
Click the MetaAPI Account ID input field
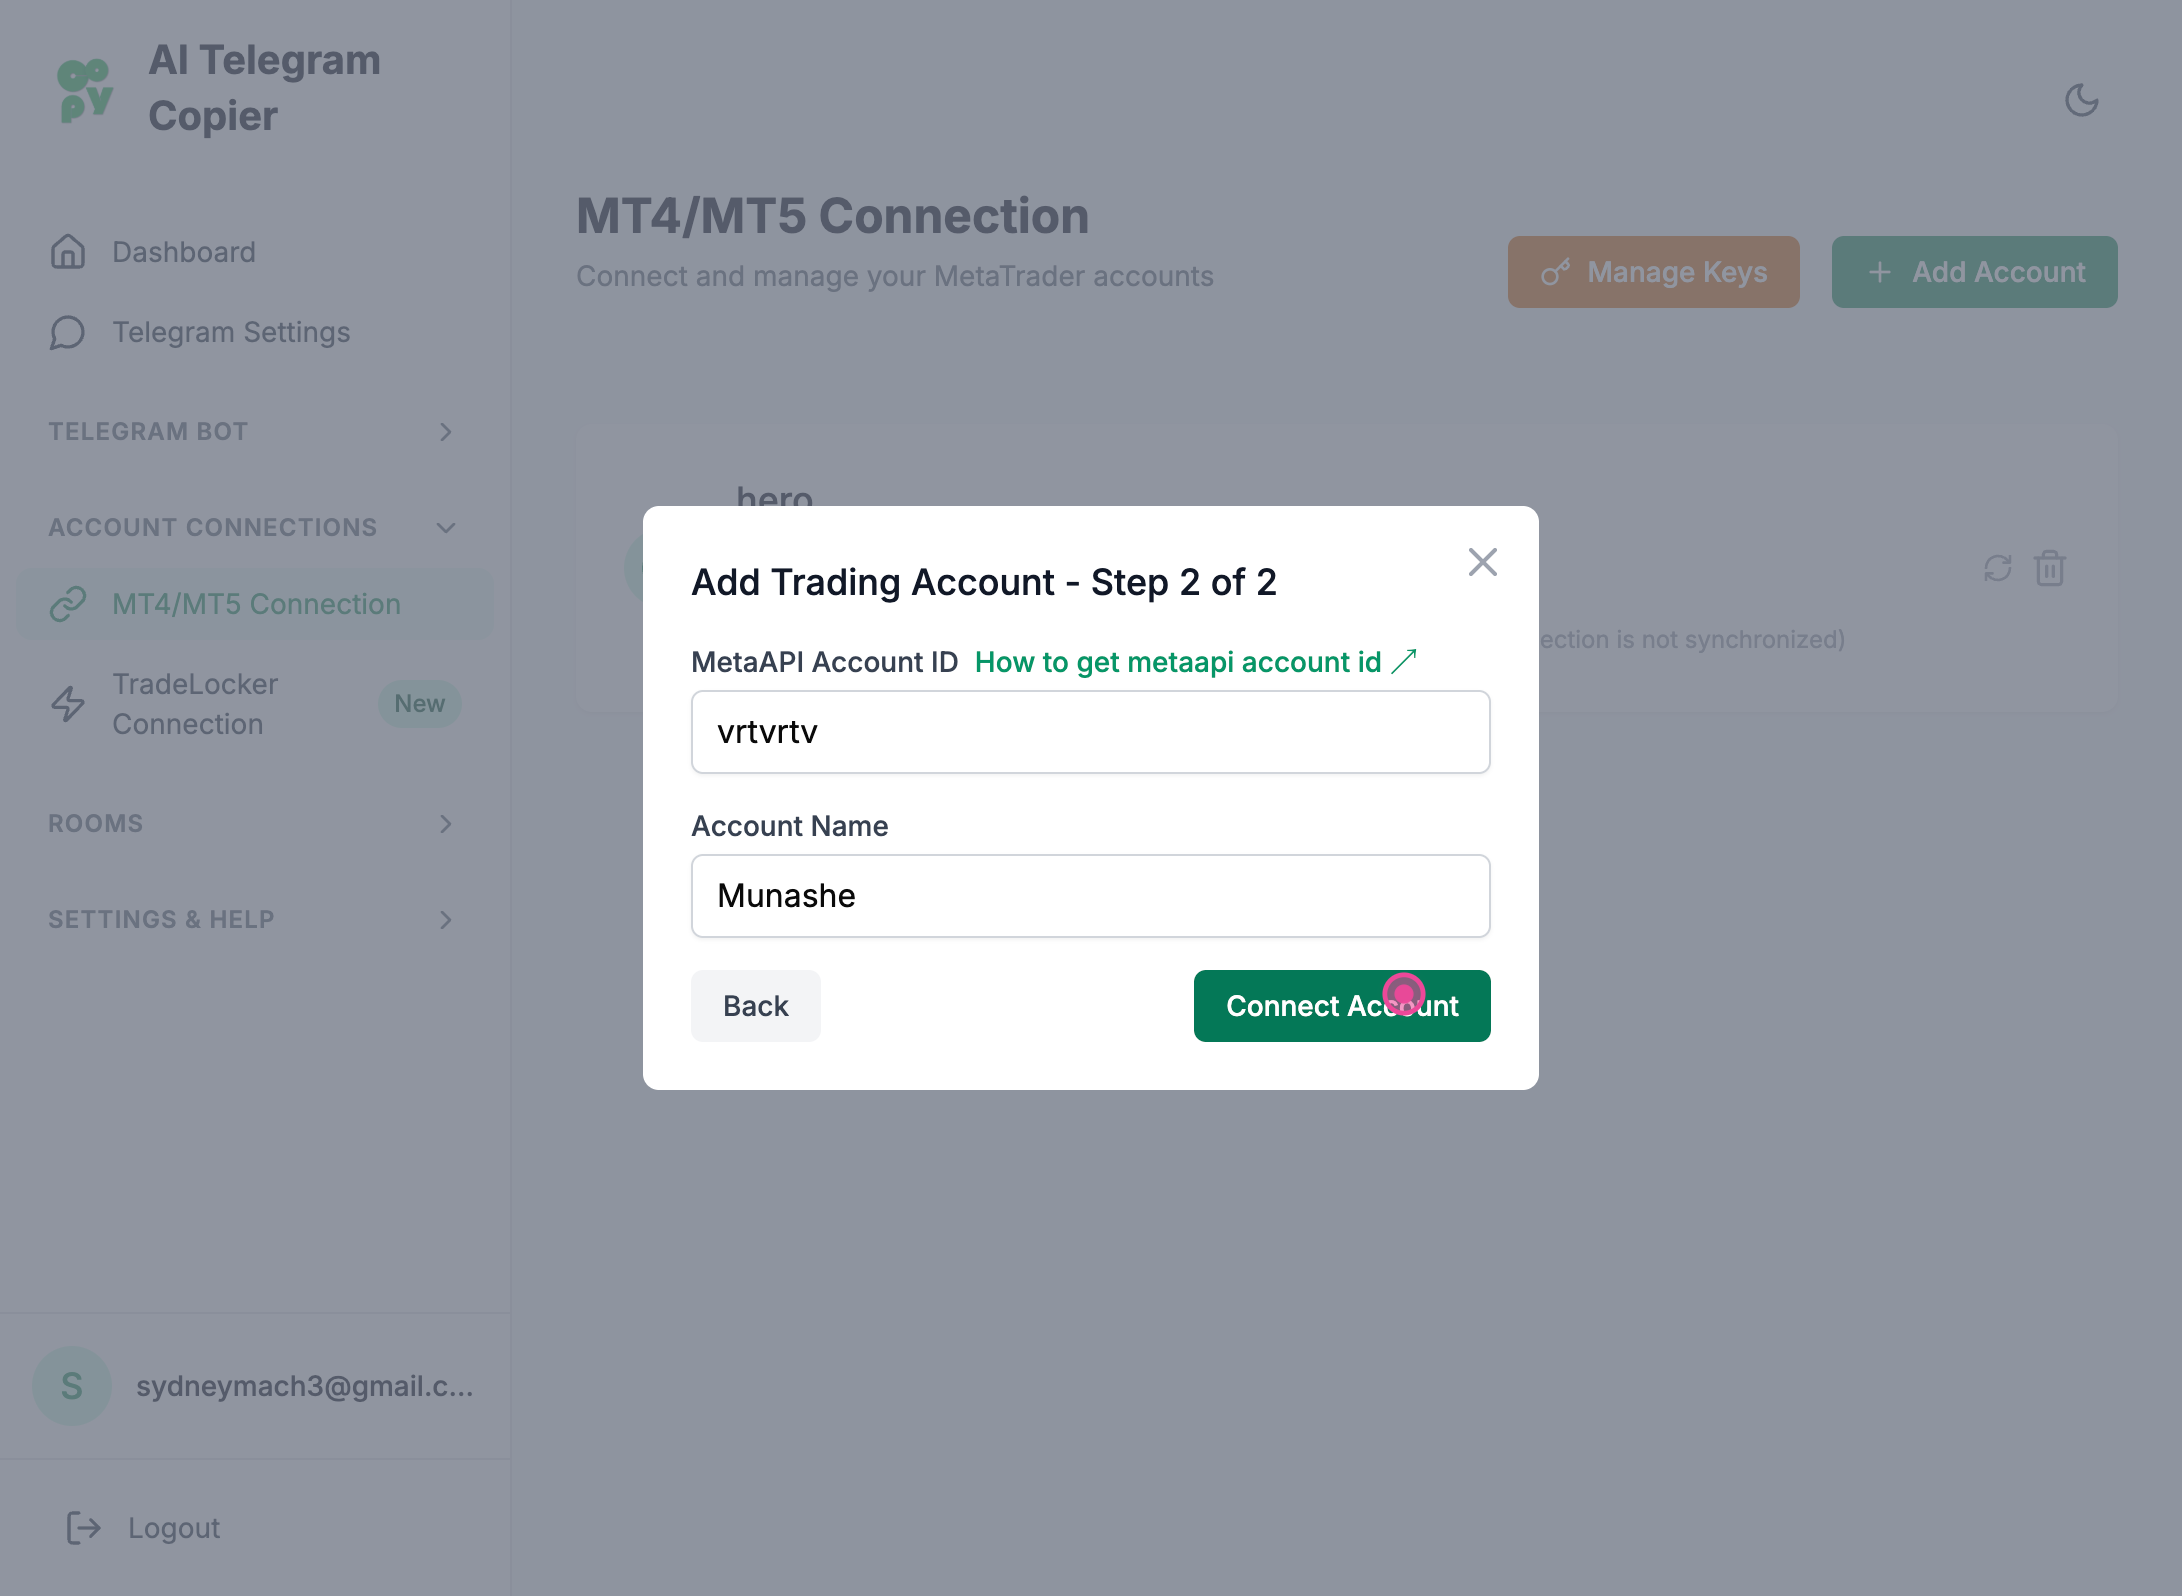[1090, 732]
